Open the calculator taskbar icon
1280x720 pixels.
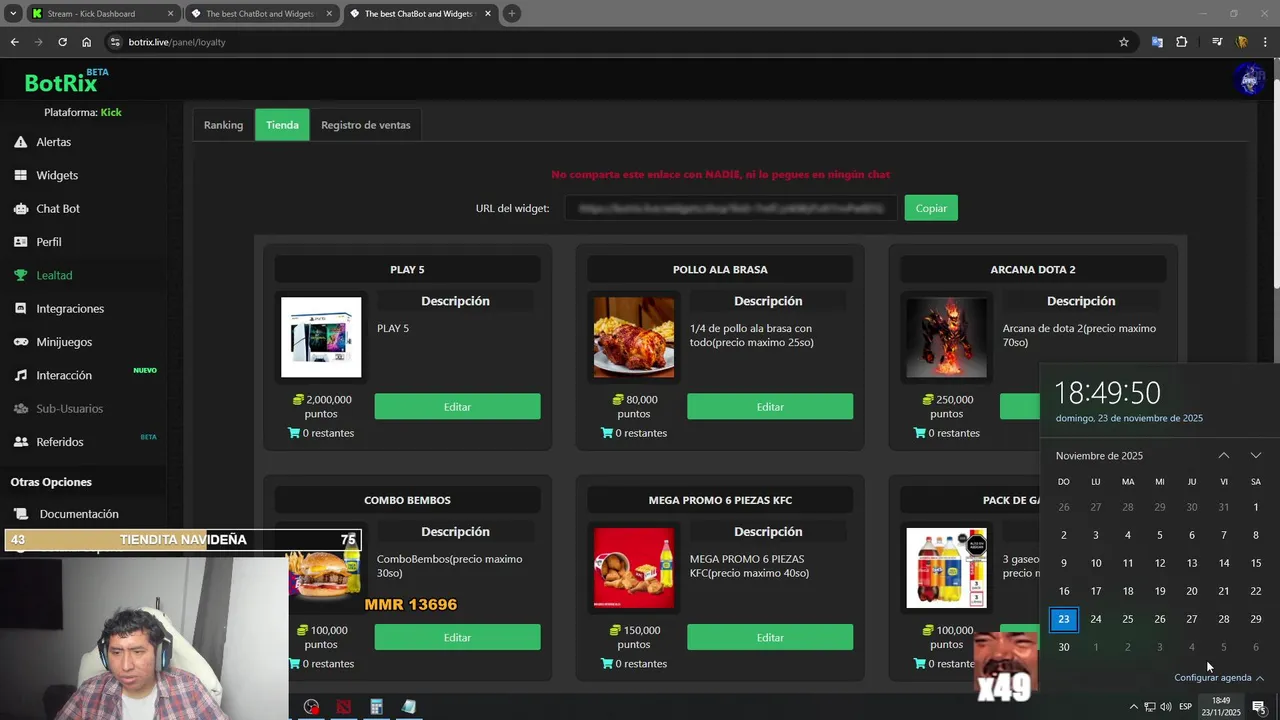(x=376, y=707)
